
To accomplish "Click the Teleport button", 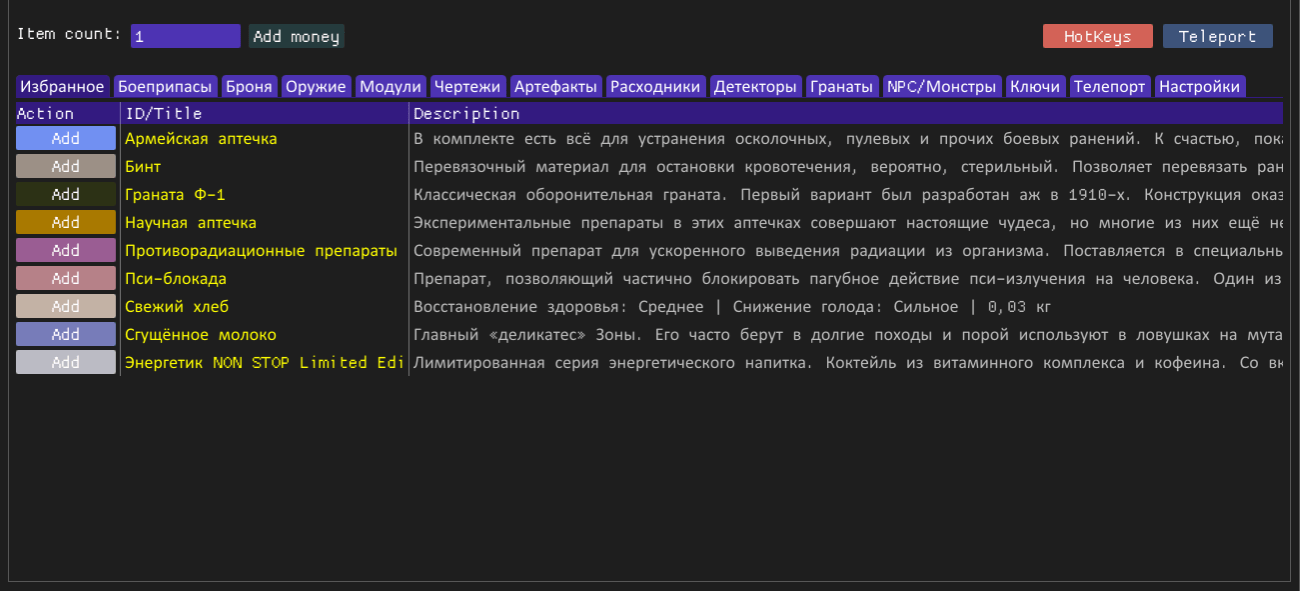I will 1218,36.
